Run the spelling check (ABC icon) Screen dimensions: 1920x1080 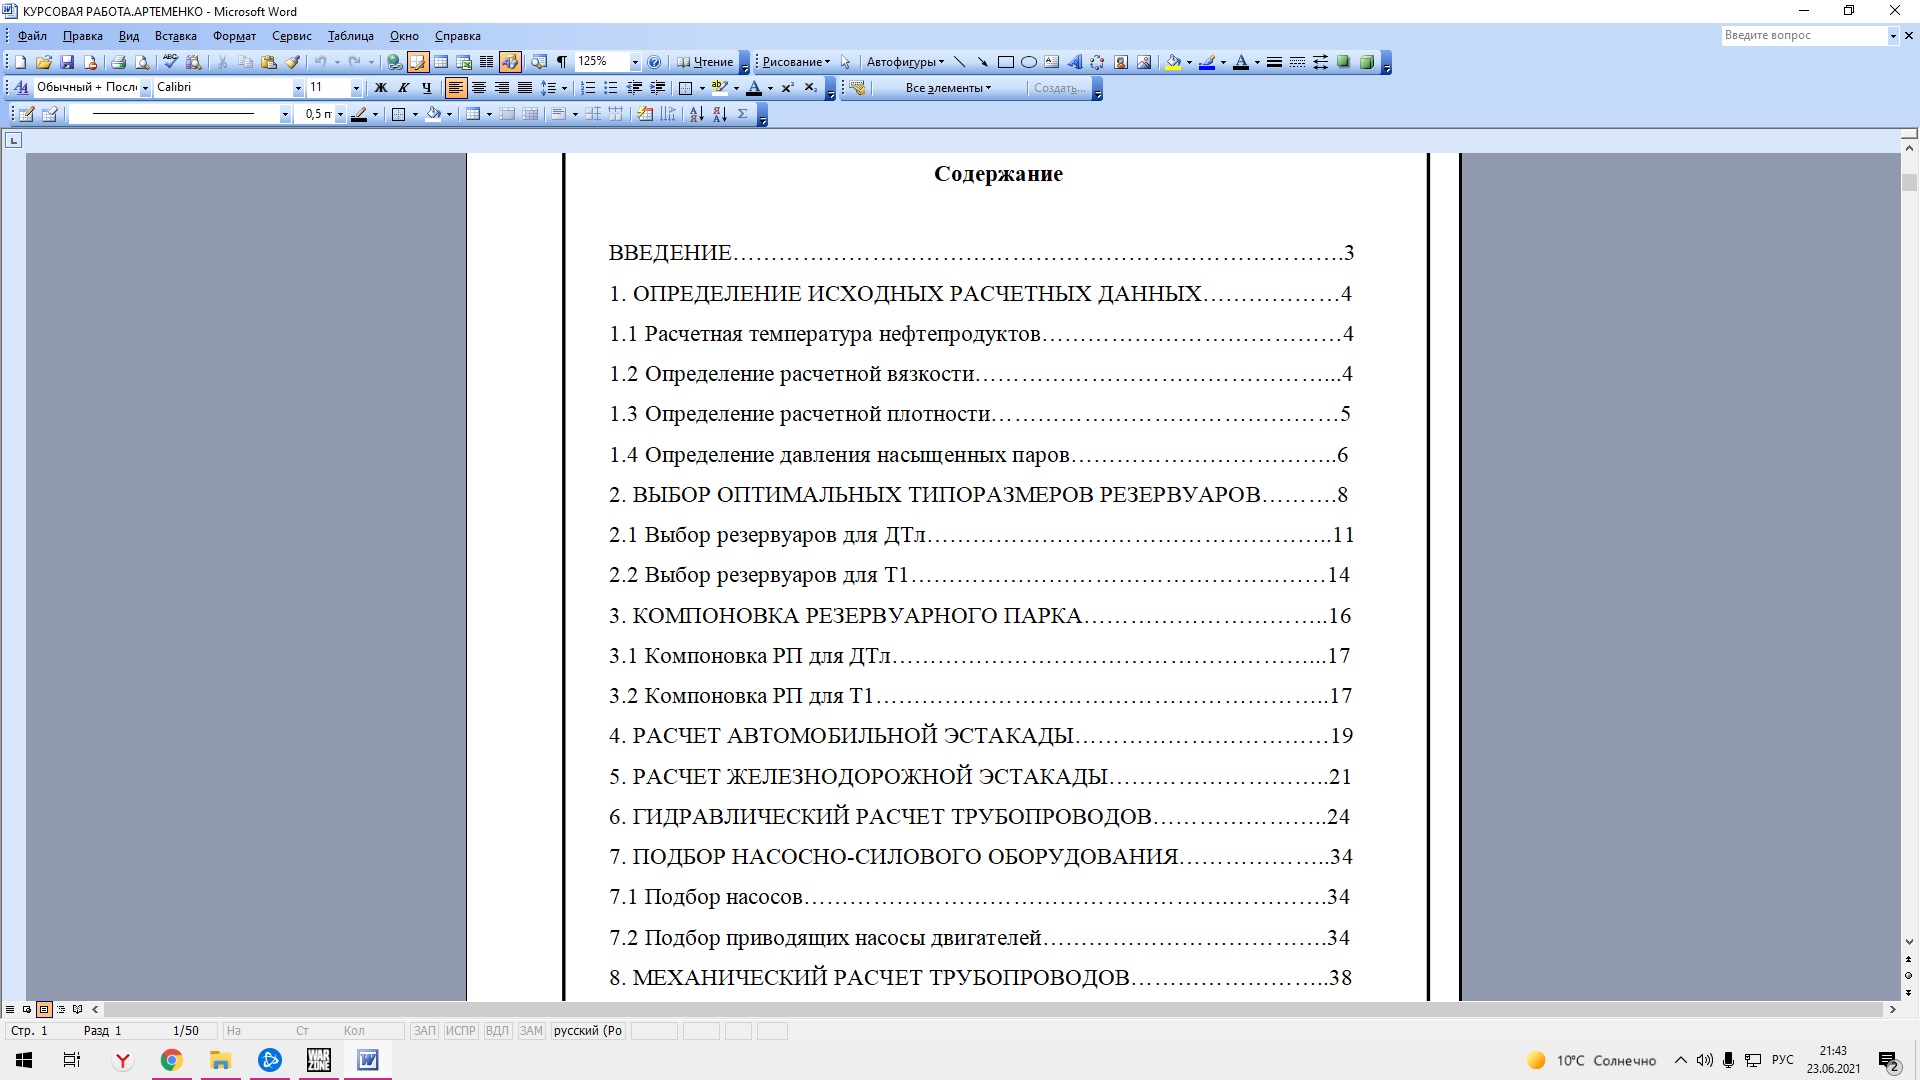pyautogui.click(x=170, y=62)
